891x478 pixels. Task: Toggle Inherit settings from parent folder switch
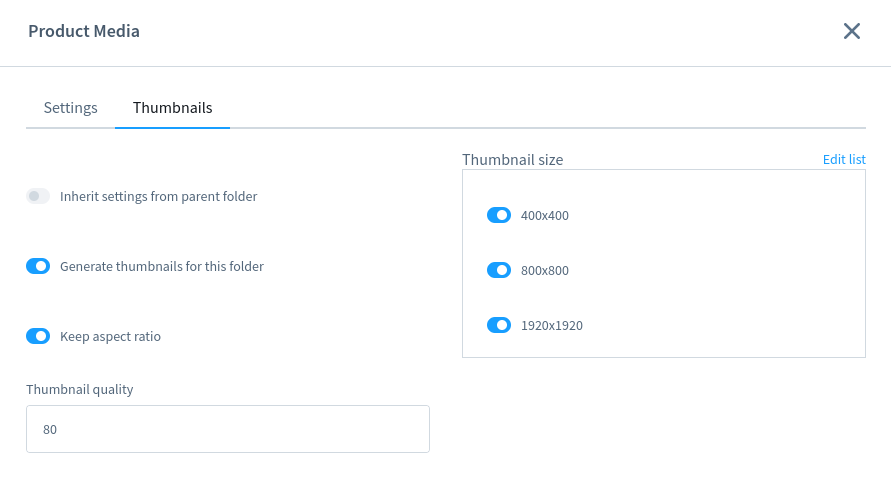pos(38,196)
